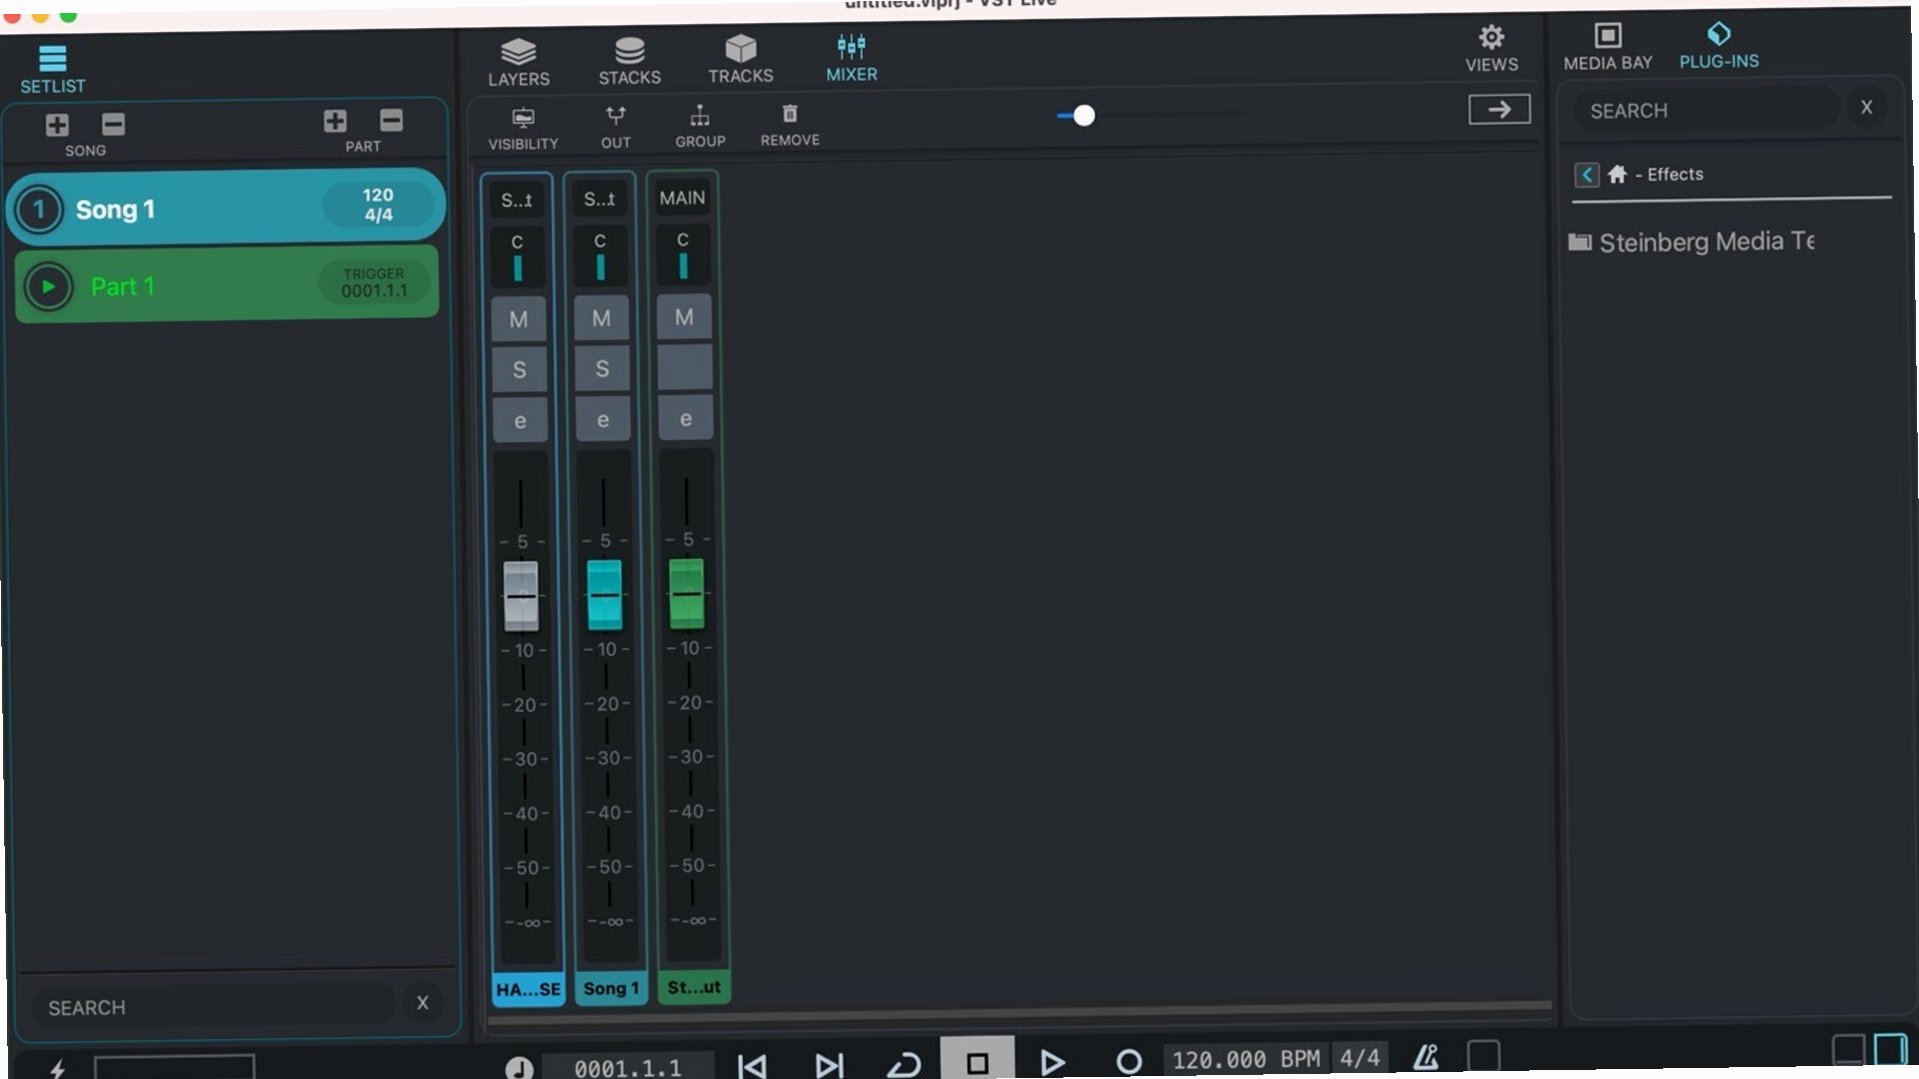The image size is (1919, 1079).
Task: Click the Song 1 channel pan control
Action: (600, 255)
